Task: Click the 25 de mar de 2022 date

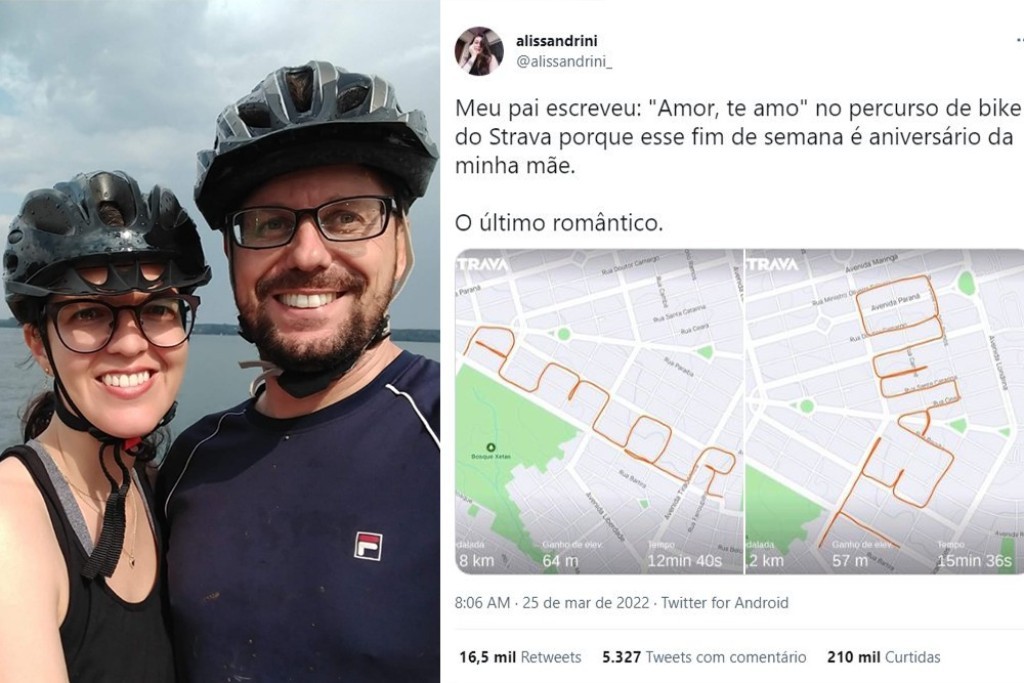Action: click(586, 603)
